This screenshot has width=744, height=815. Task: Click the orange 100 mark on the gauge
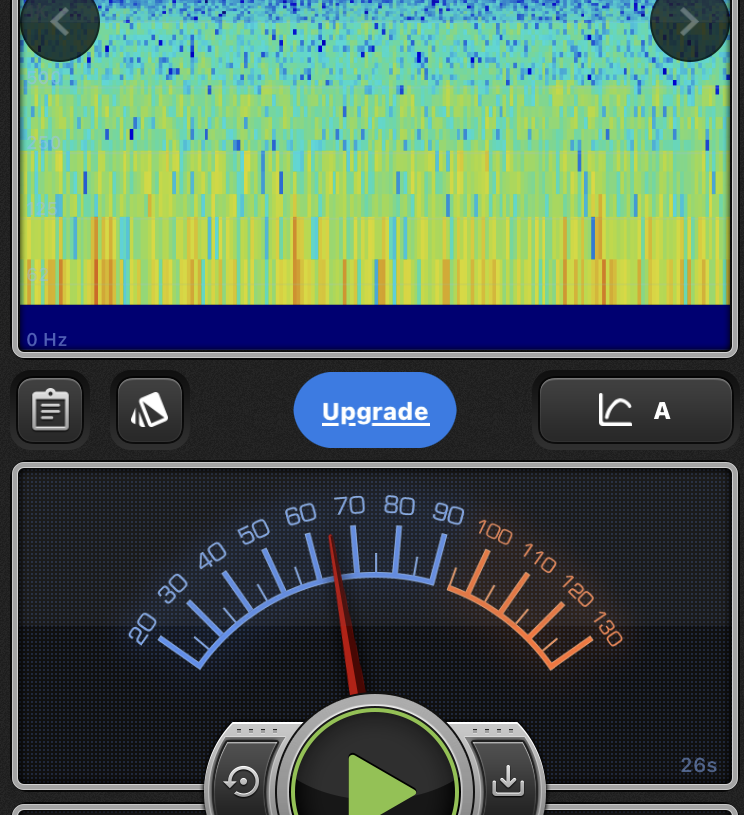tap(494, 530)
